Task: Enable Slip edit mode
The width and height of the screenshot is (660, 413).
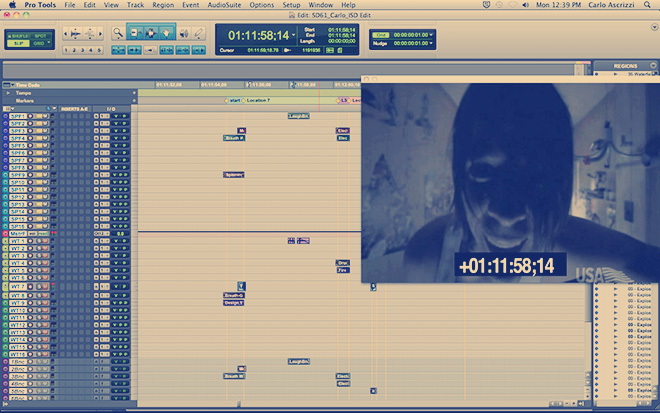Action: 18,43
